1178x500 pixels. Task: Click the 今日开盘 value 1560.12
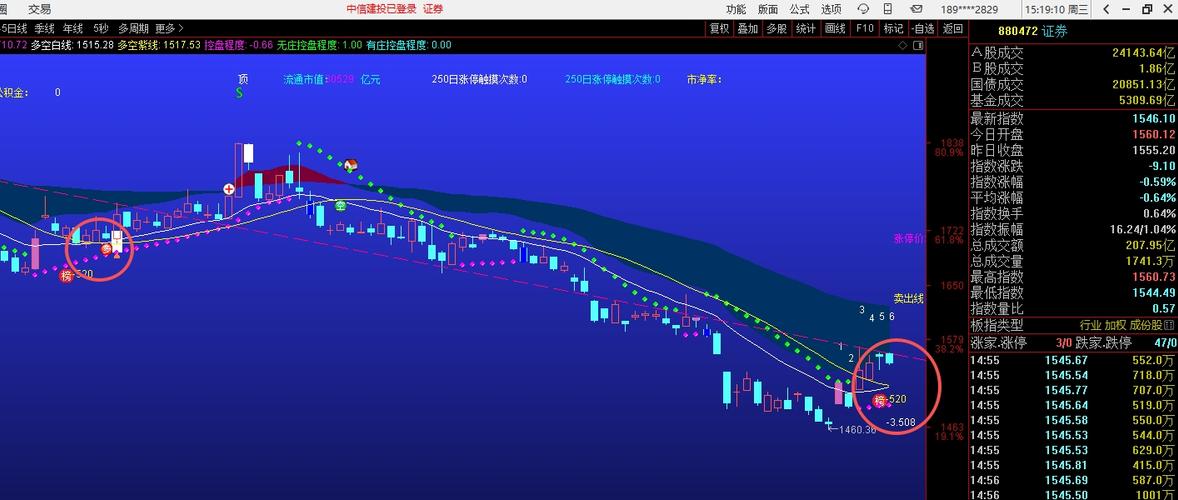pos(1155,134)
